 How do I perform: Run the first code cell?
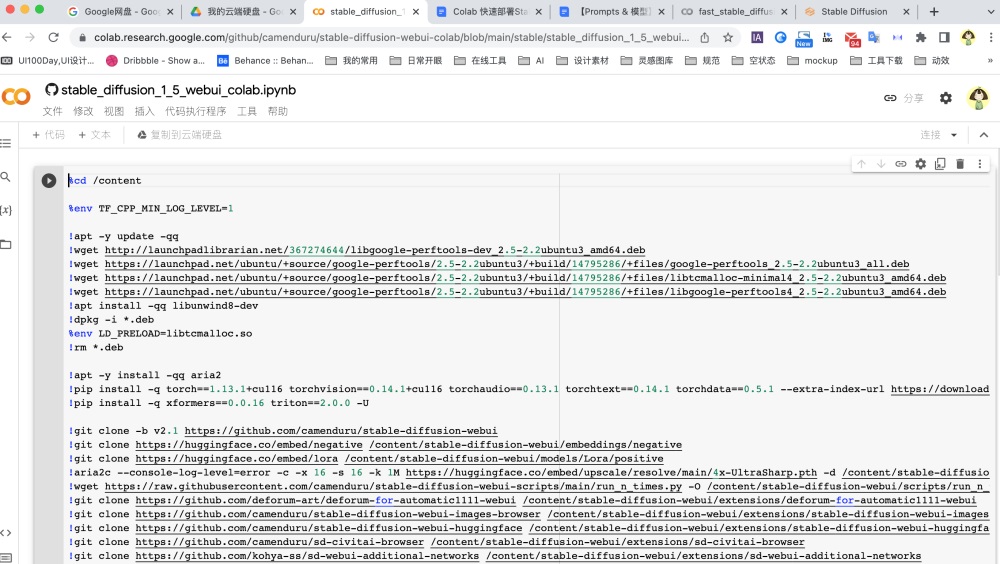click(x=49, y=181)
